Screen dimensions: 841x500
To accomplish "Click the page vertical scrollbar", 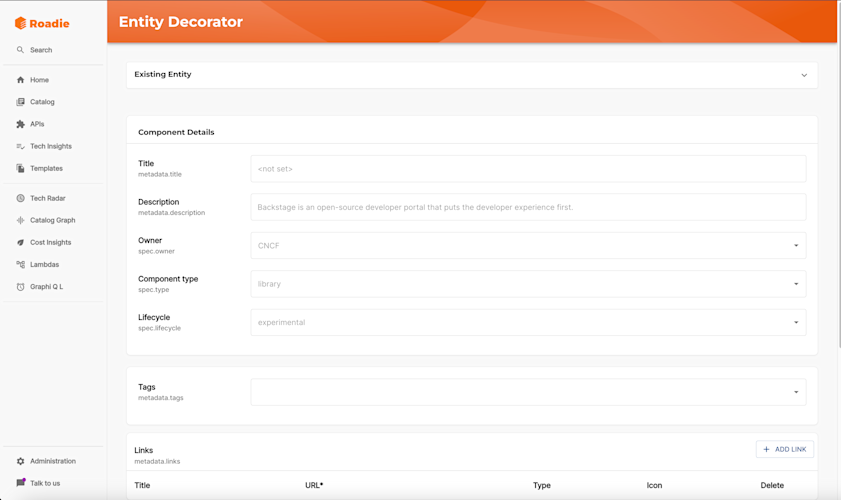I will click(839, 174).
